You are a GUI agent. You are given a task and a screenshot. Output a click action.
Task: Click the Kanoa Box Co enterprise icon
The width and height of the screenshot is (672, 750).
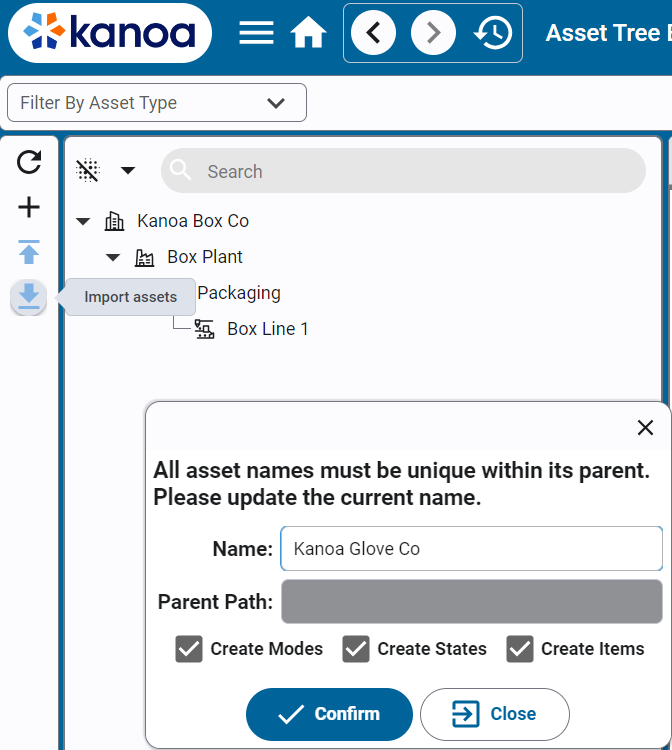tap(114, 221)
